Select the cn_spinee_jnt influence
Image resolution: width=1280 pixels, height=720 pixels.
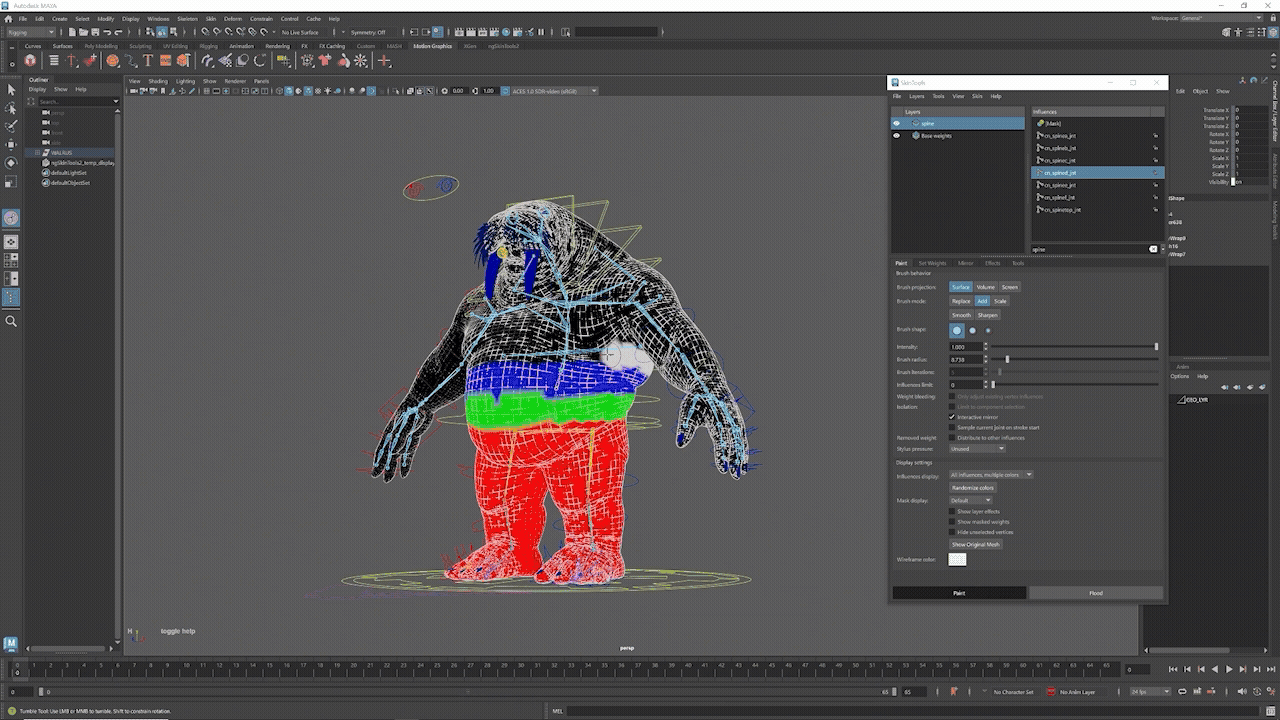click(1060, 185)
